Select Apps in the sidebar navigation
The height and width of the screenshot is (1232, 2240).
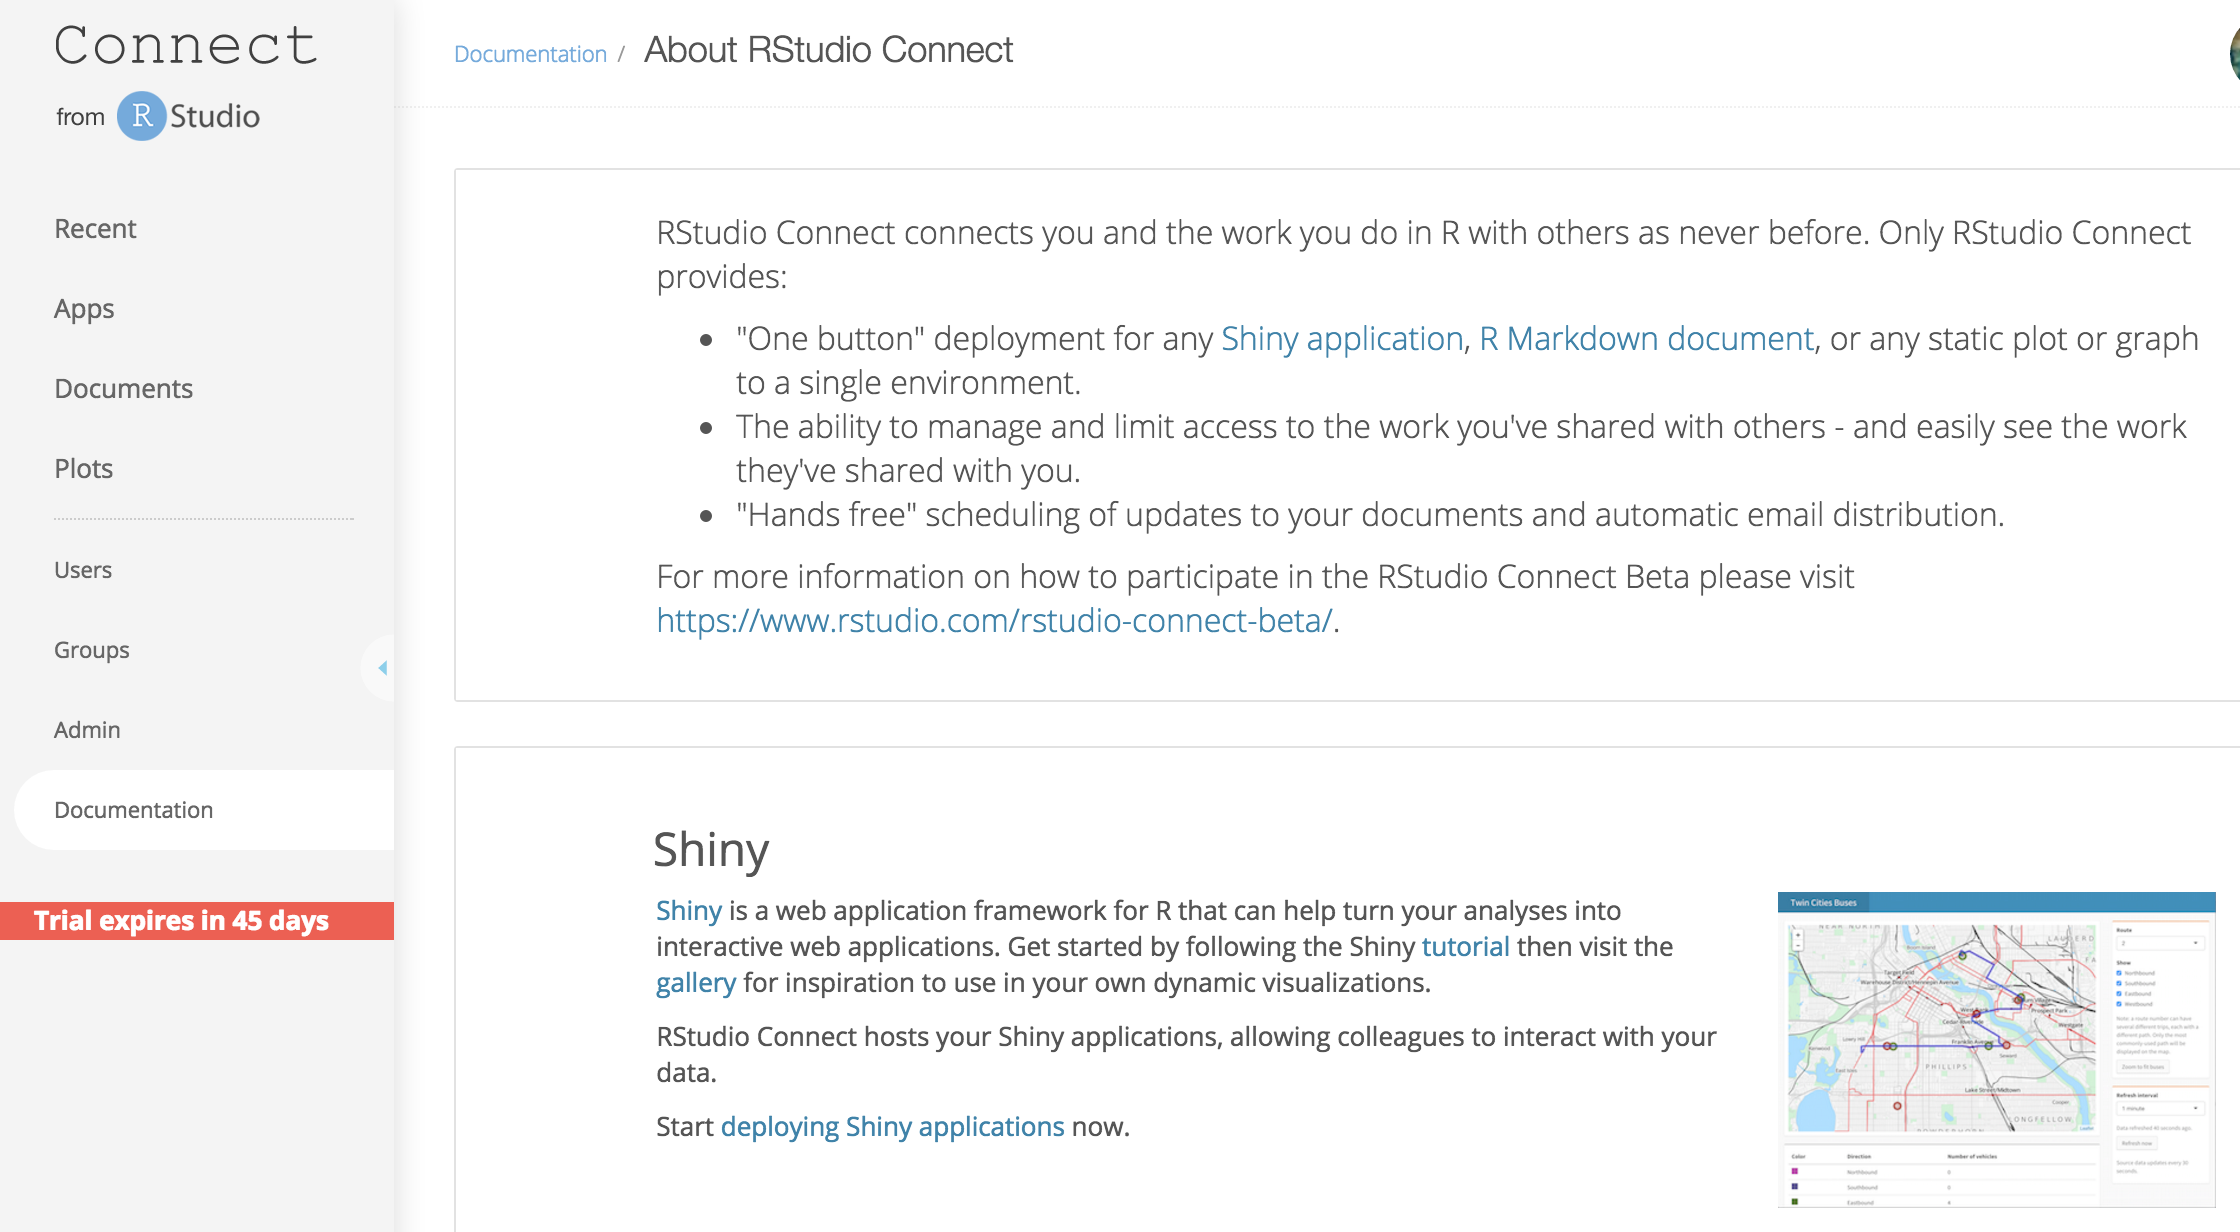click(x=84, y=308)
